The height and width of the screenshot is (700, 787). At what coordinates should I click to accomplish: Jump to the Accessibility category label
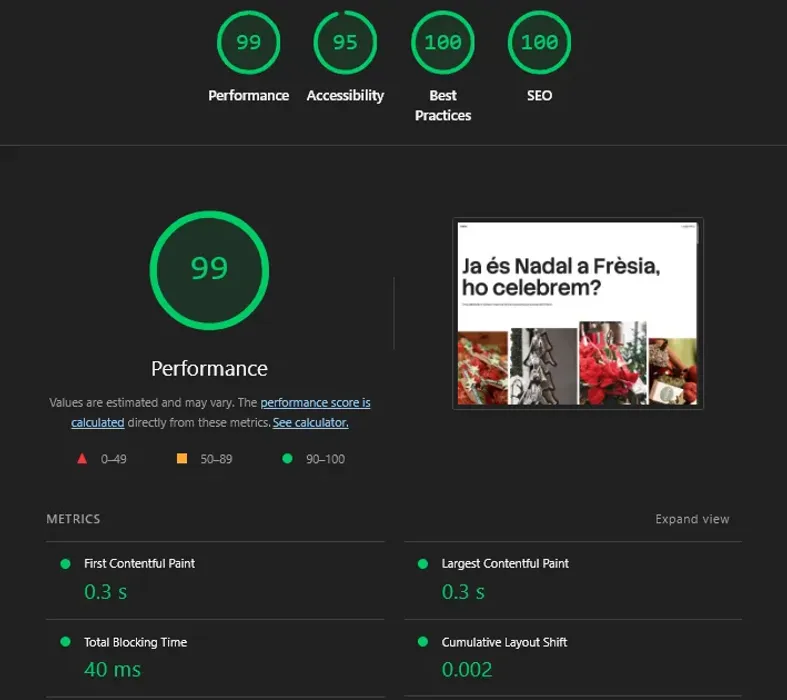[x=345, y=95]
